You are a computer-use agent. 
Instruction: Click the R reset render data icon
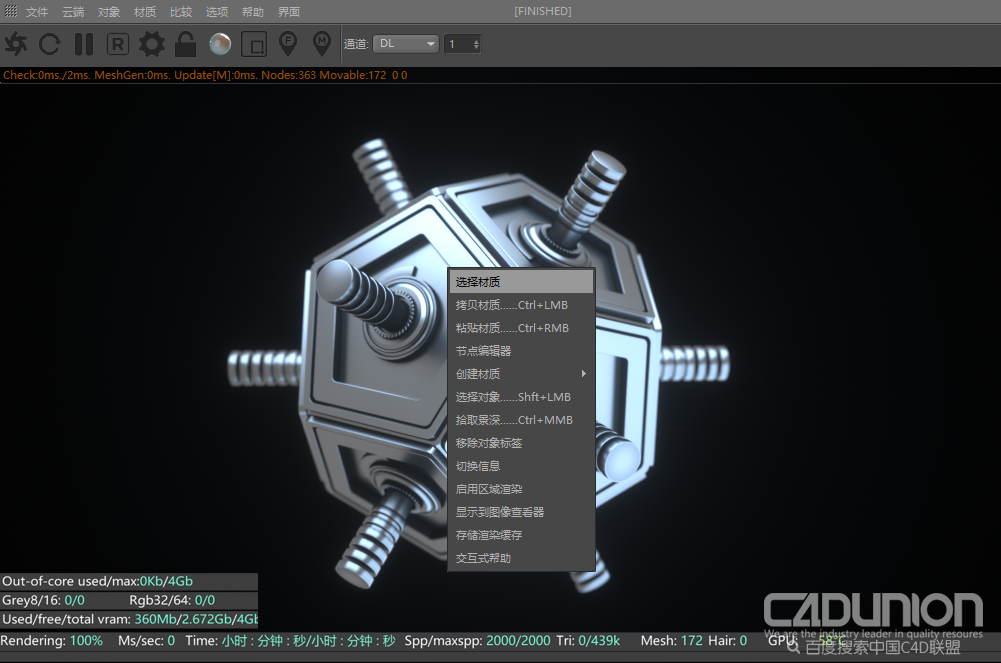pyautogui.click(x=117, y=44)
